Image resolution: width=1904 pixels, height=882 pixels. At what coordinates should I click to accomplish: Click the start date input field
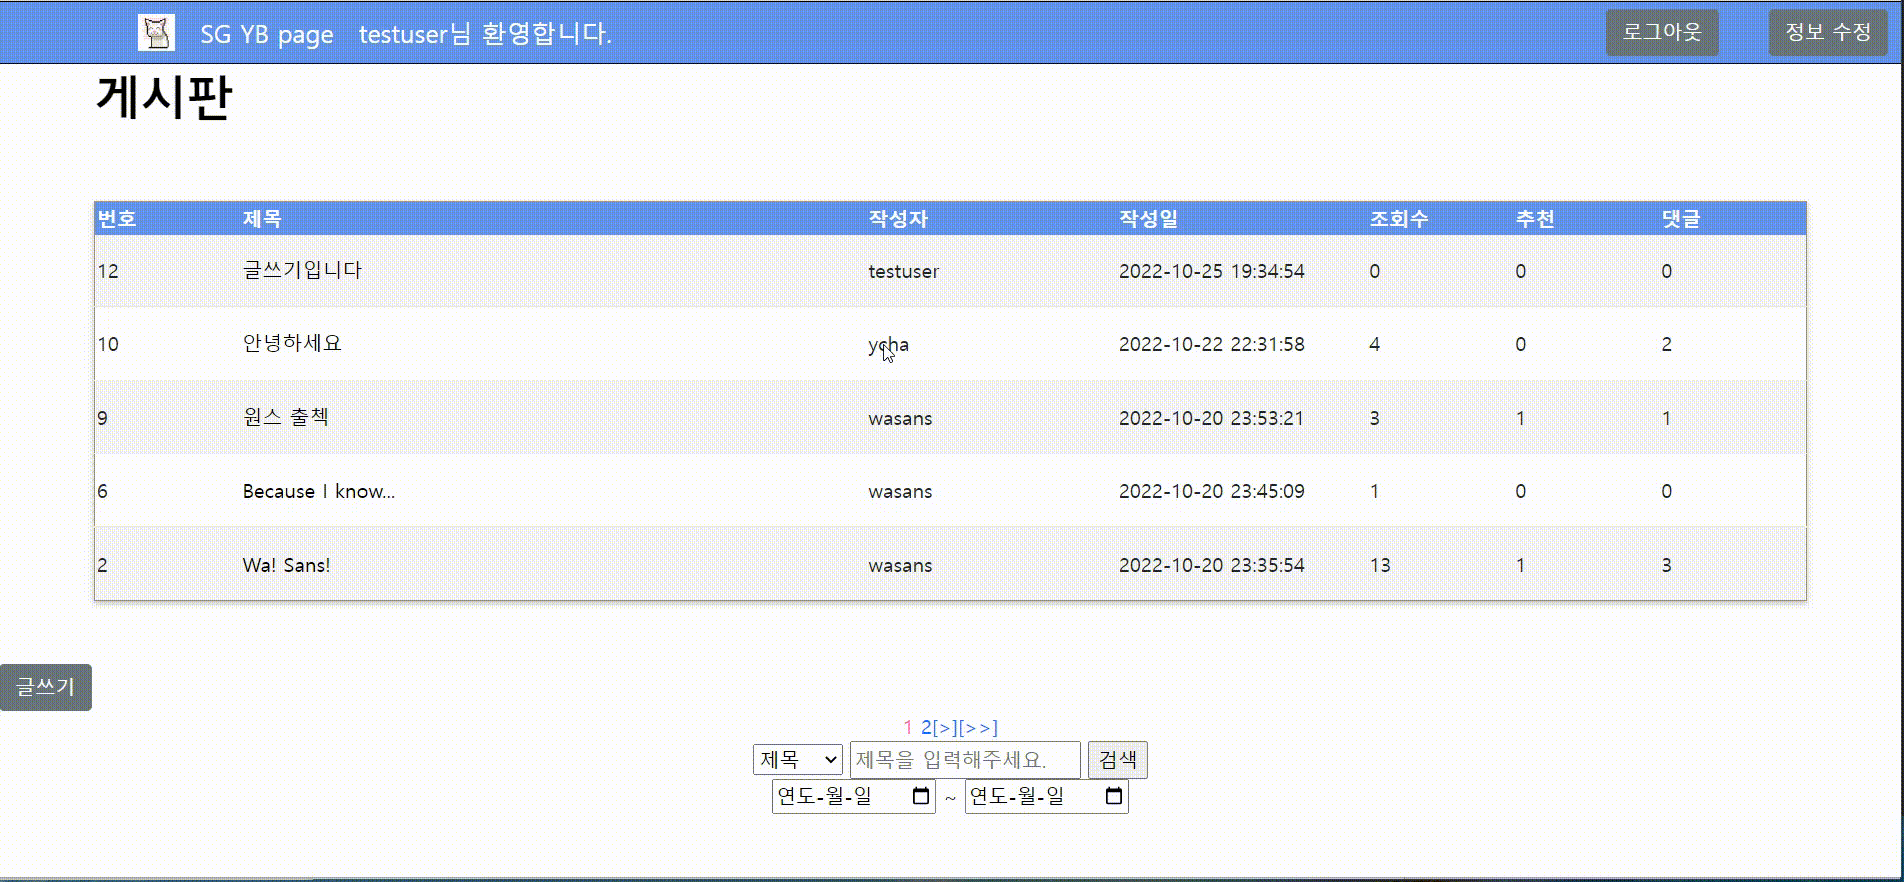pos(853,796)
